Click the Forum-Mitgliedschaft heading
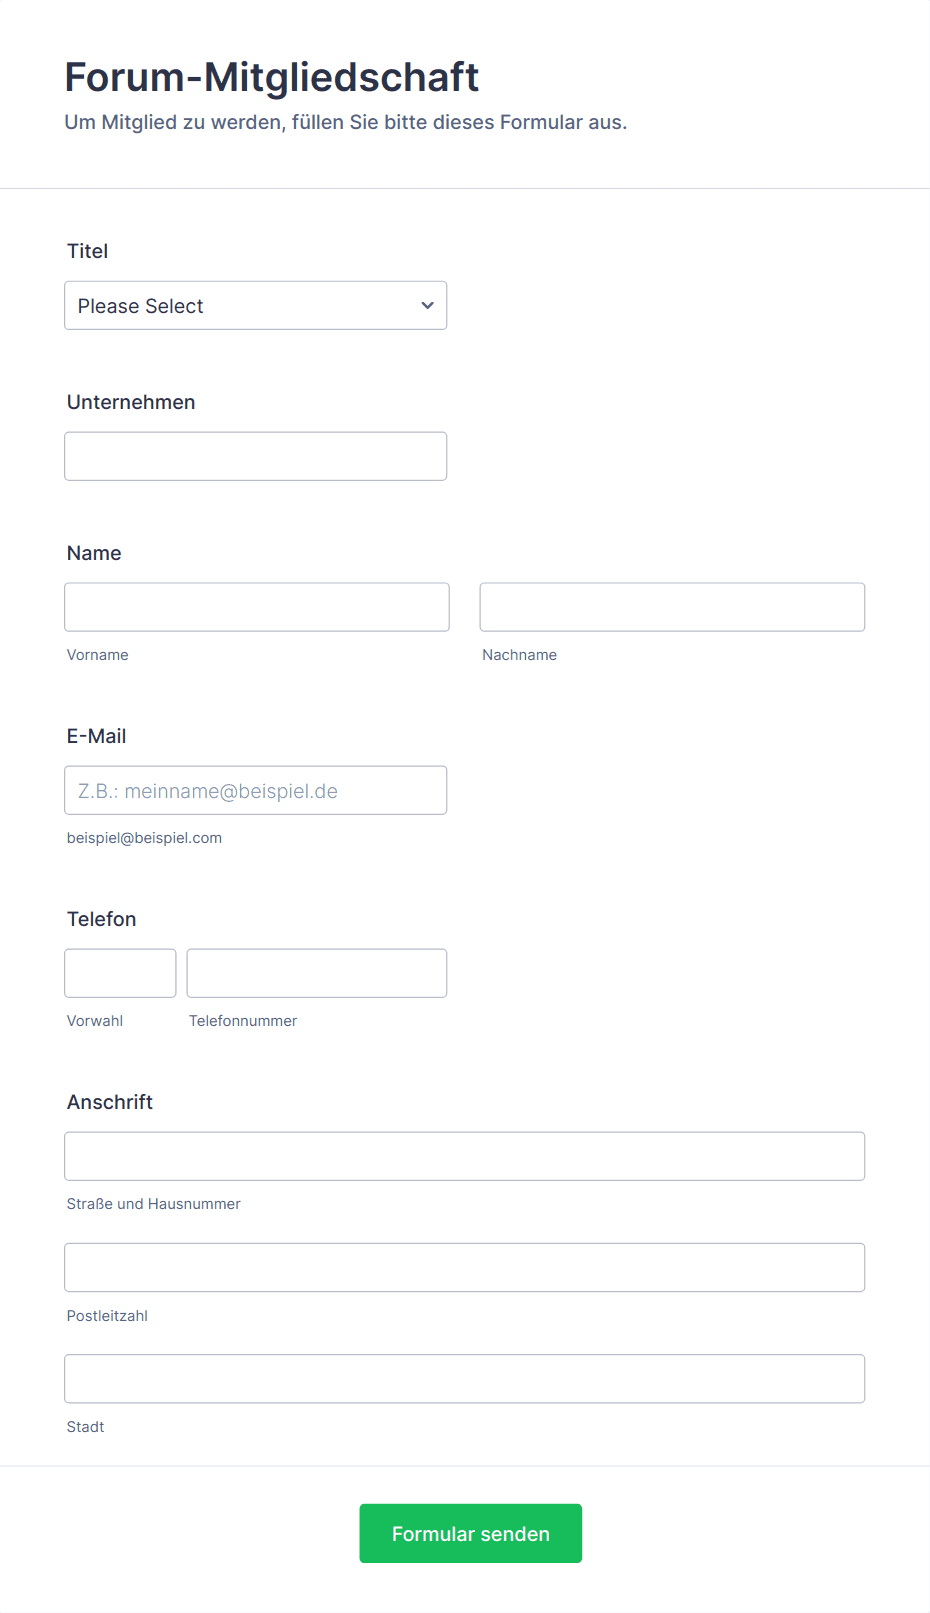930x1613 pixels. [272, 77]
